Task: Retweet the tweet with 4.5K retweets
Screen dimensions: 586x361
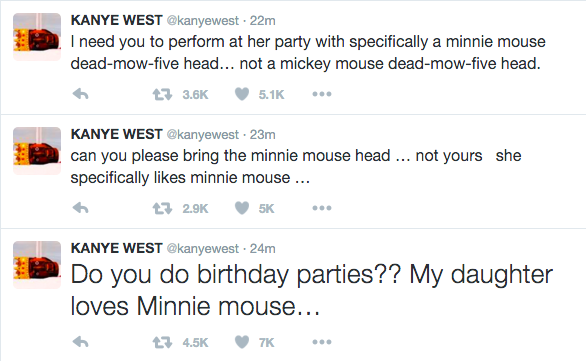Action: [162, 342]
